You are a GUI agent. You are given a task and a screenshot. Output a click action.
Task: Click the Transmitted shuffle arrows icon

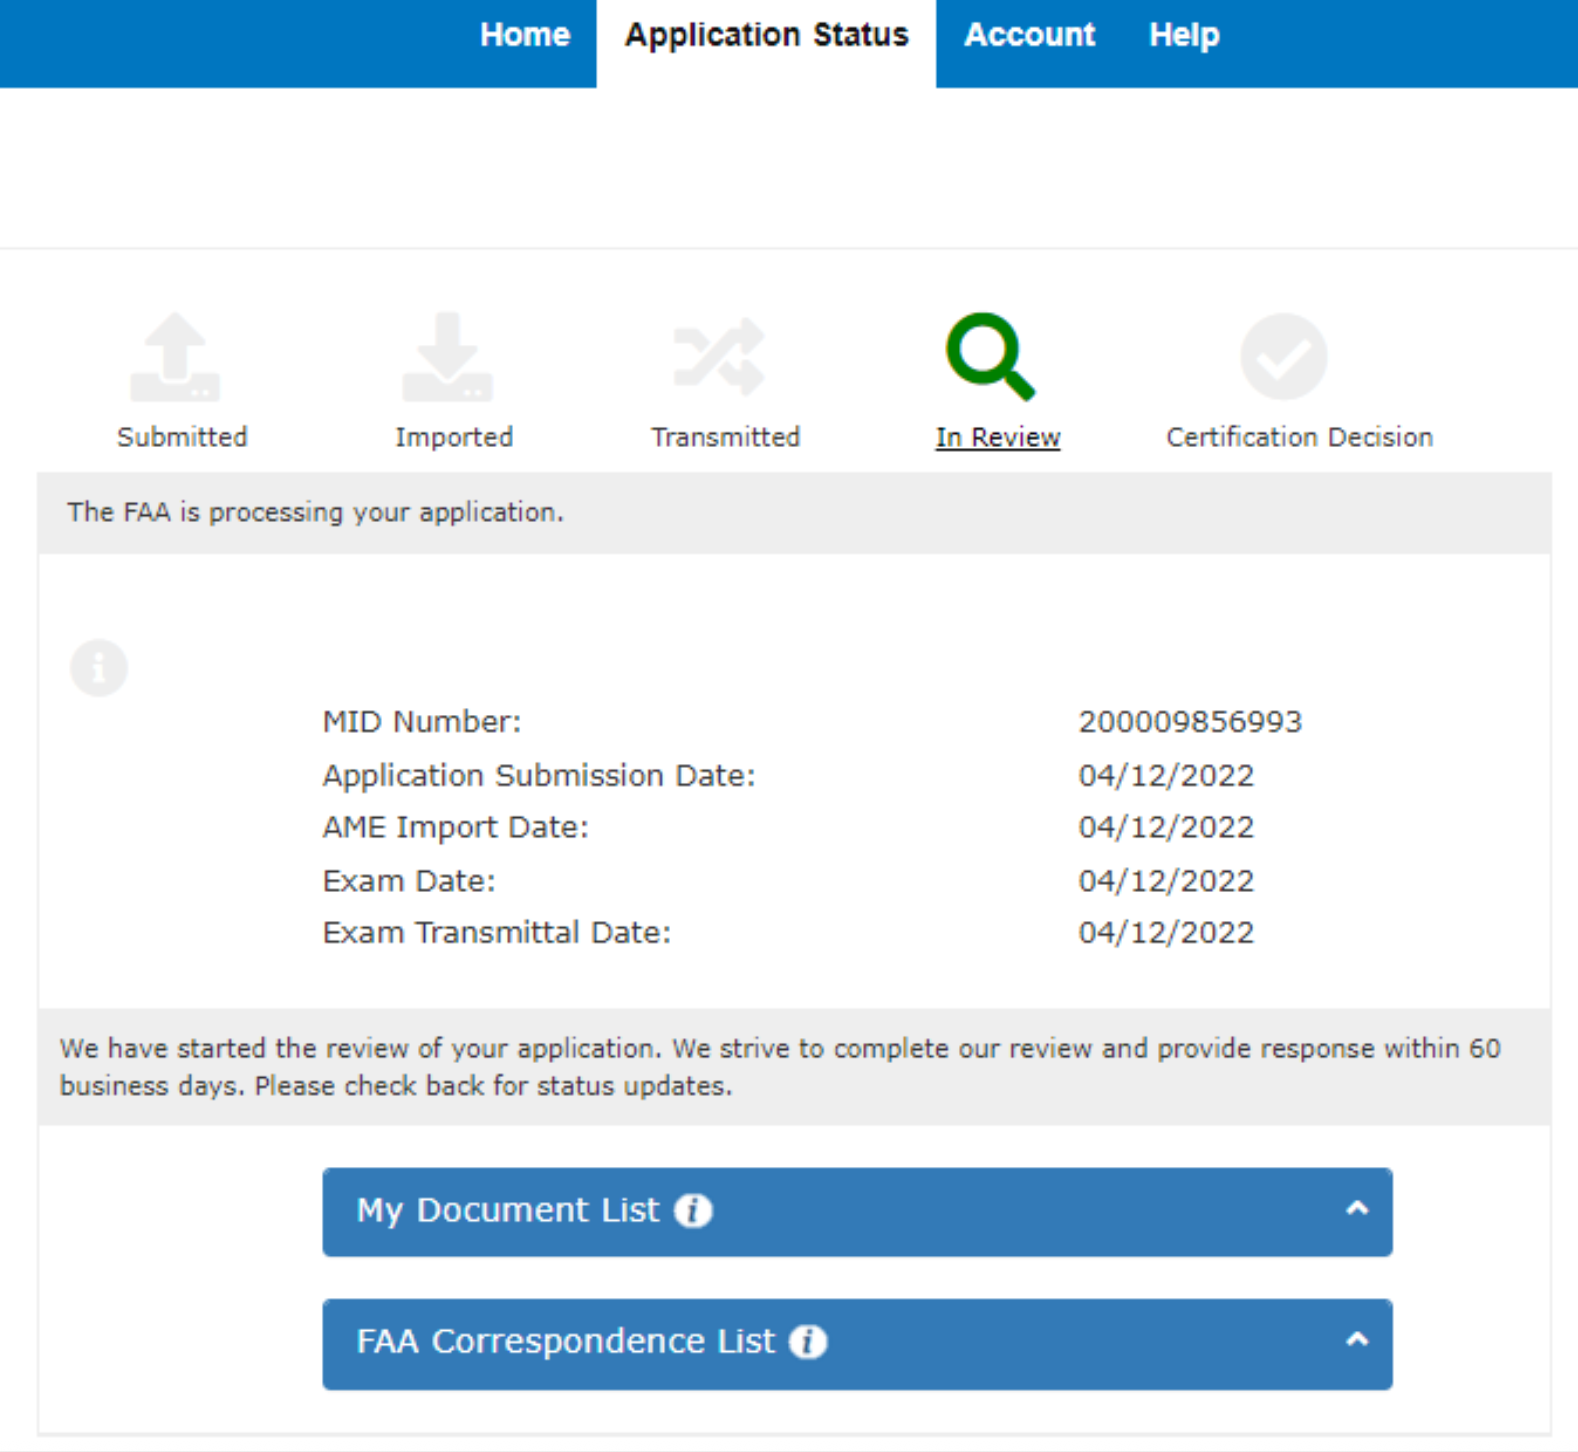click(x=719, y=357)
